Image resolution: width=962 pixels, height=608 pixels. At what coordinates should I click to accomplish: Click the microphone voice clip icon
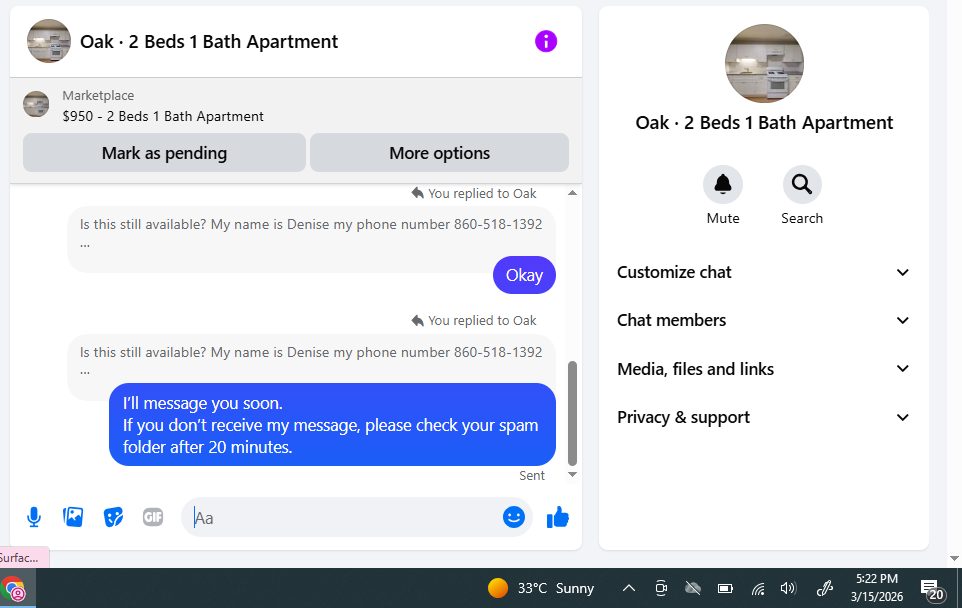(34, 517)
